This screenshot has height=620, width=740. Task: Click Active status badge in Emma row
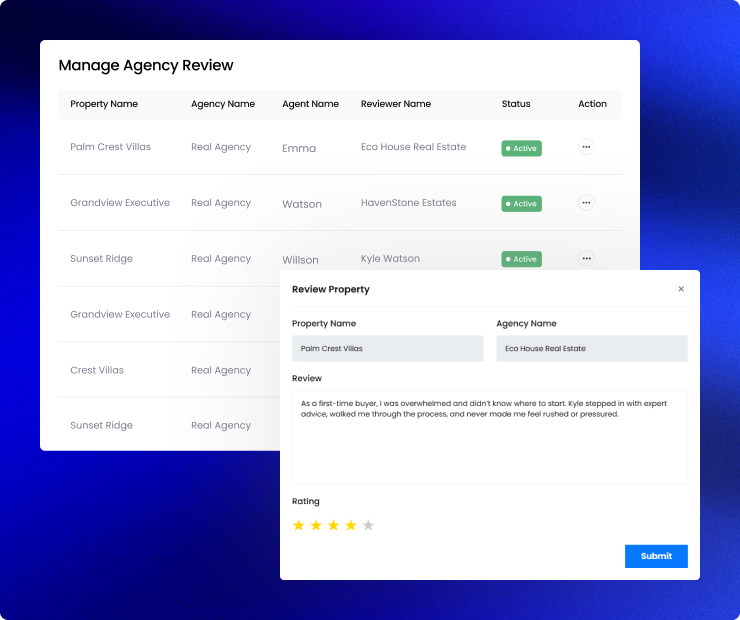pyautogui.click(x=521, y=148)
